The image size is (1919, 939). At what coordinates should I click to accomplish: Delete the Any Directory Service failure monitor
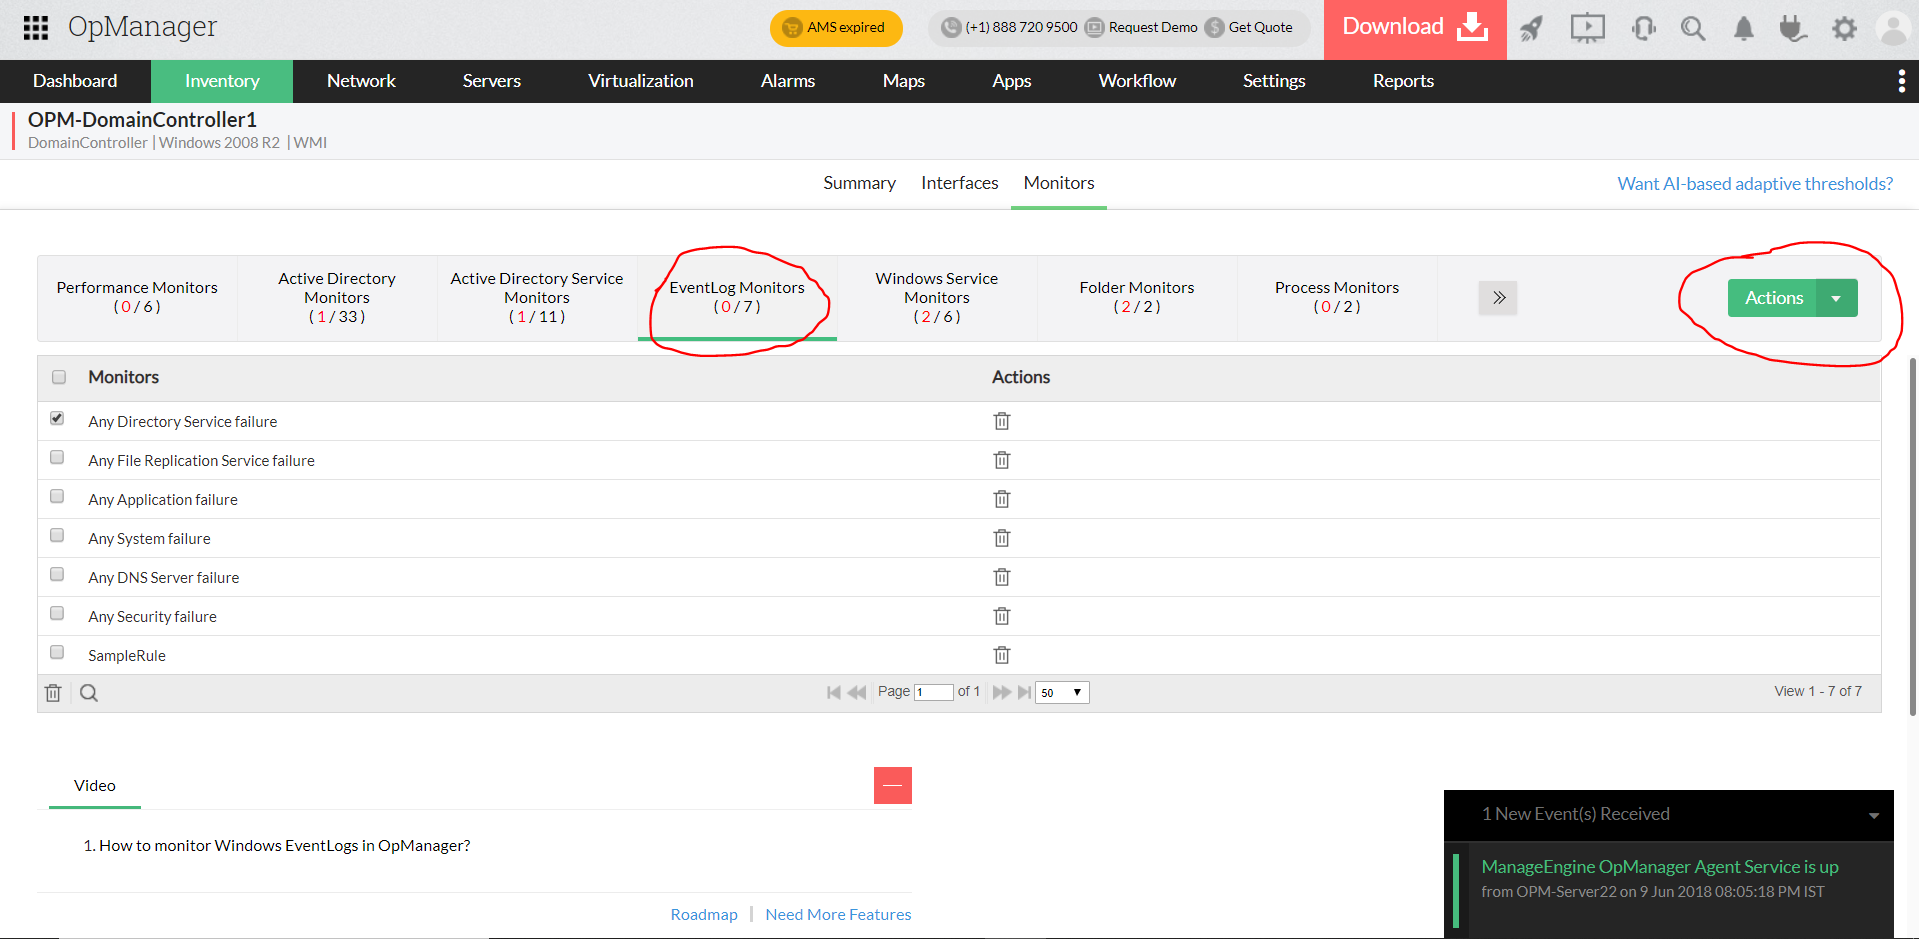click(x=1002, y=421)
